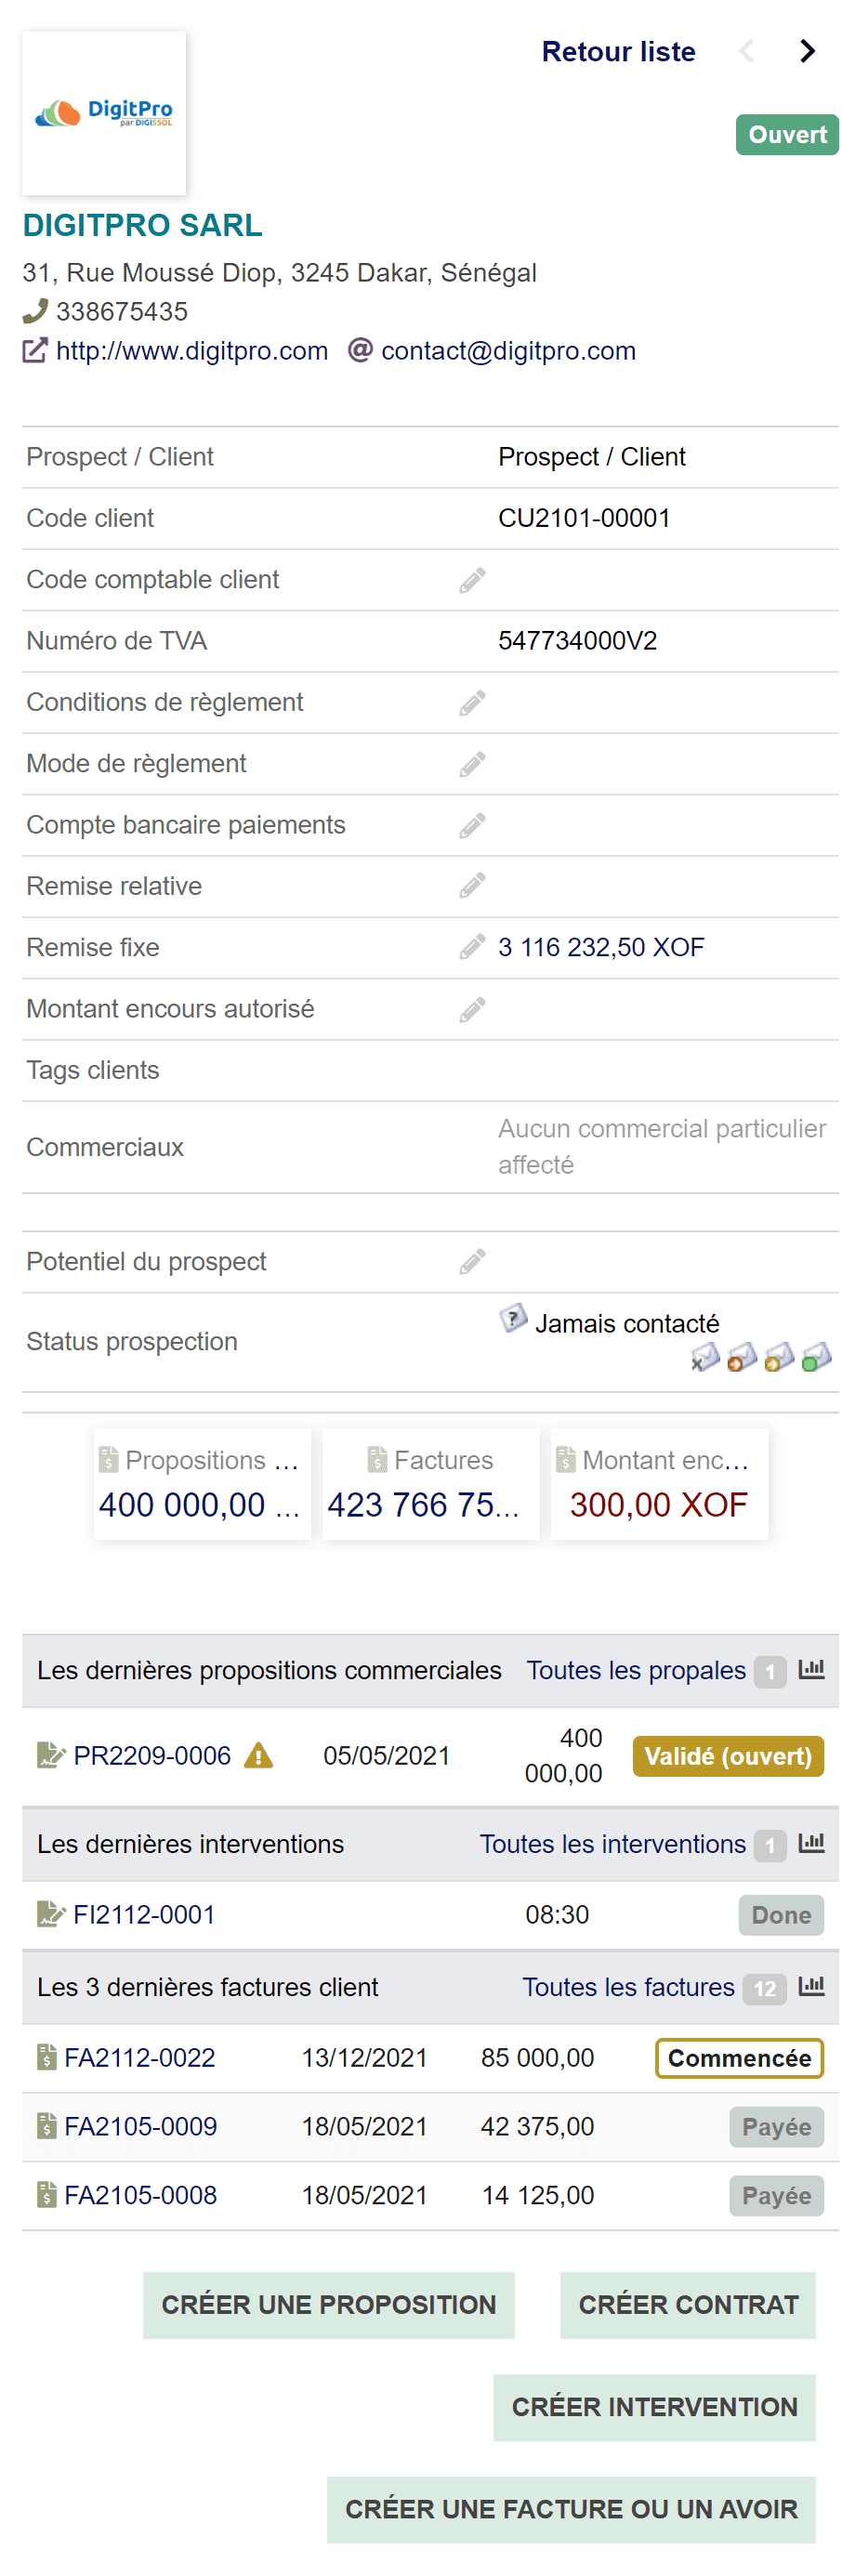
Task: Edit Code comptable client with pencil icon
Action: click(x=472, y=580)
